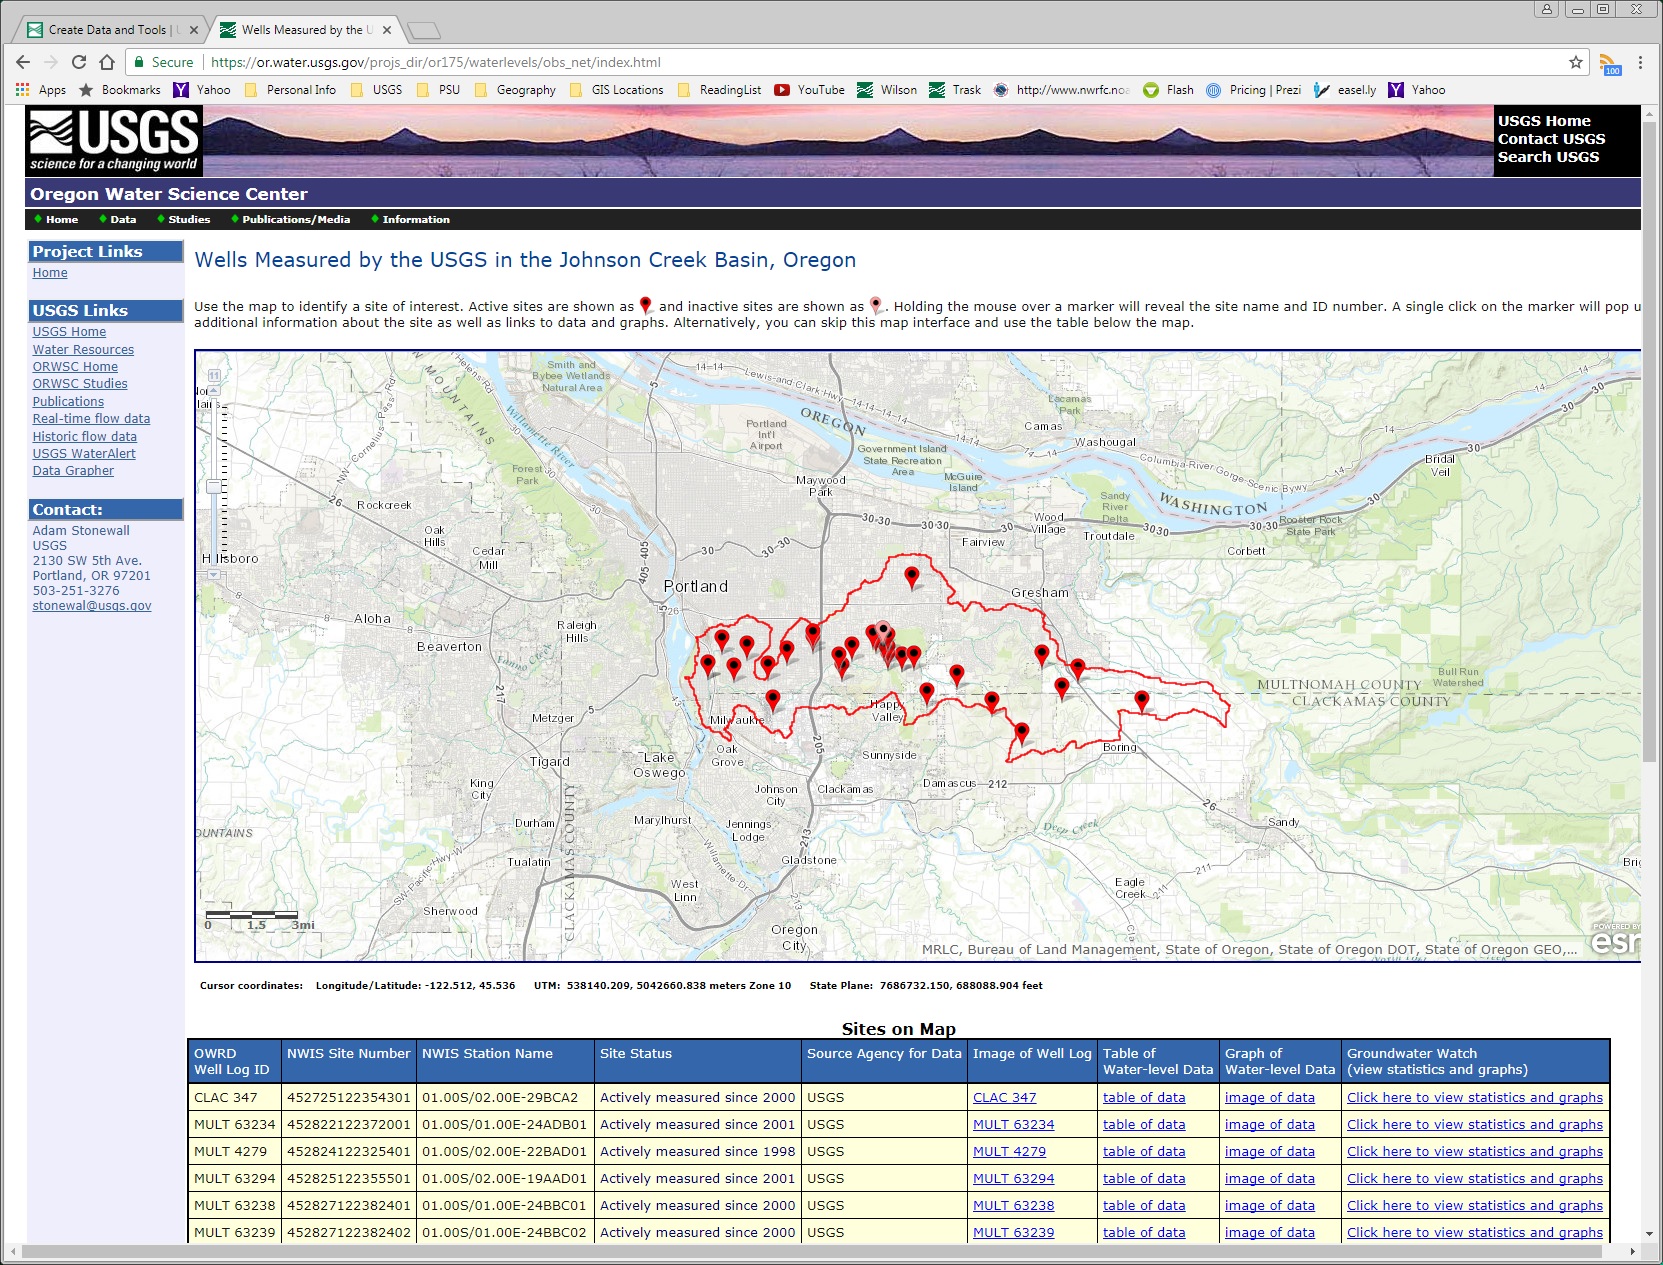Open image of data for MULT 63294
Screen dimensions: 1663x1265
(1269, 1179)
